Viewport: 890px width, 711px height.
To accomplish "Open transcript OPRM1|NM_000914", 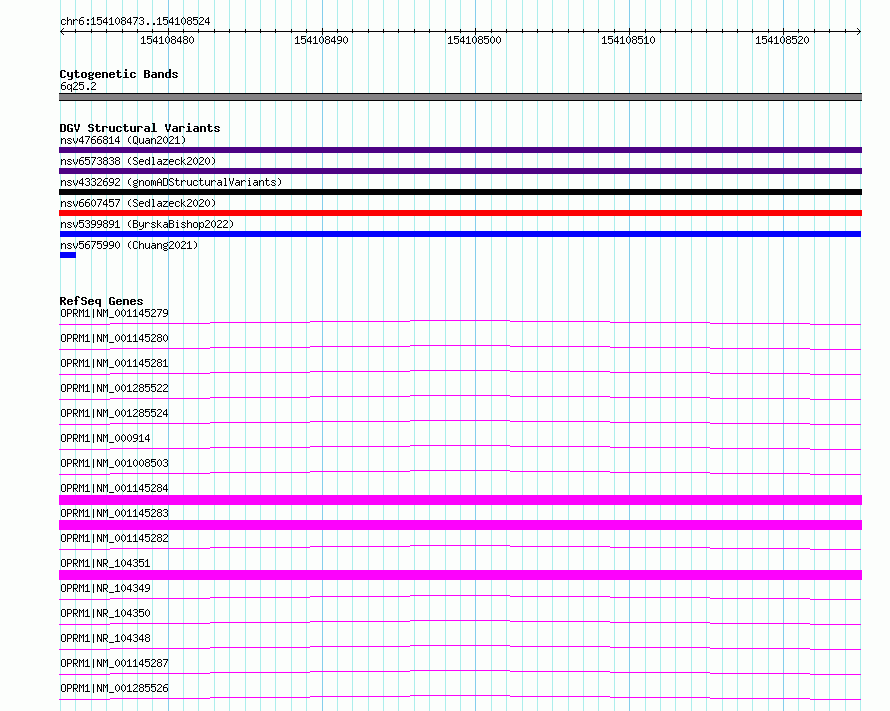I will click(x=105, y=438).
